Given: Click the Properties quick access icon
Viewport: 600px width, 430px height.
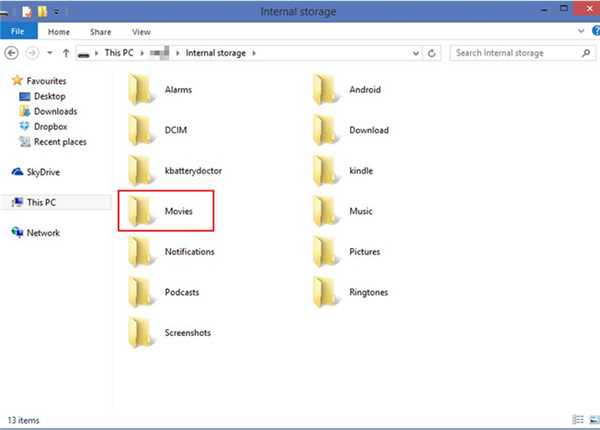Looking at the screenshot, I should pyautogui.click(x=27, y=12).
